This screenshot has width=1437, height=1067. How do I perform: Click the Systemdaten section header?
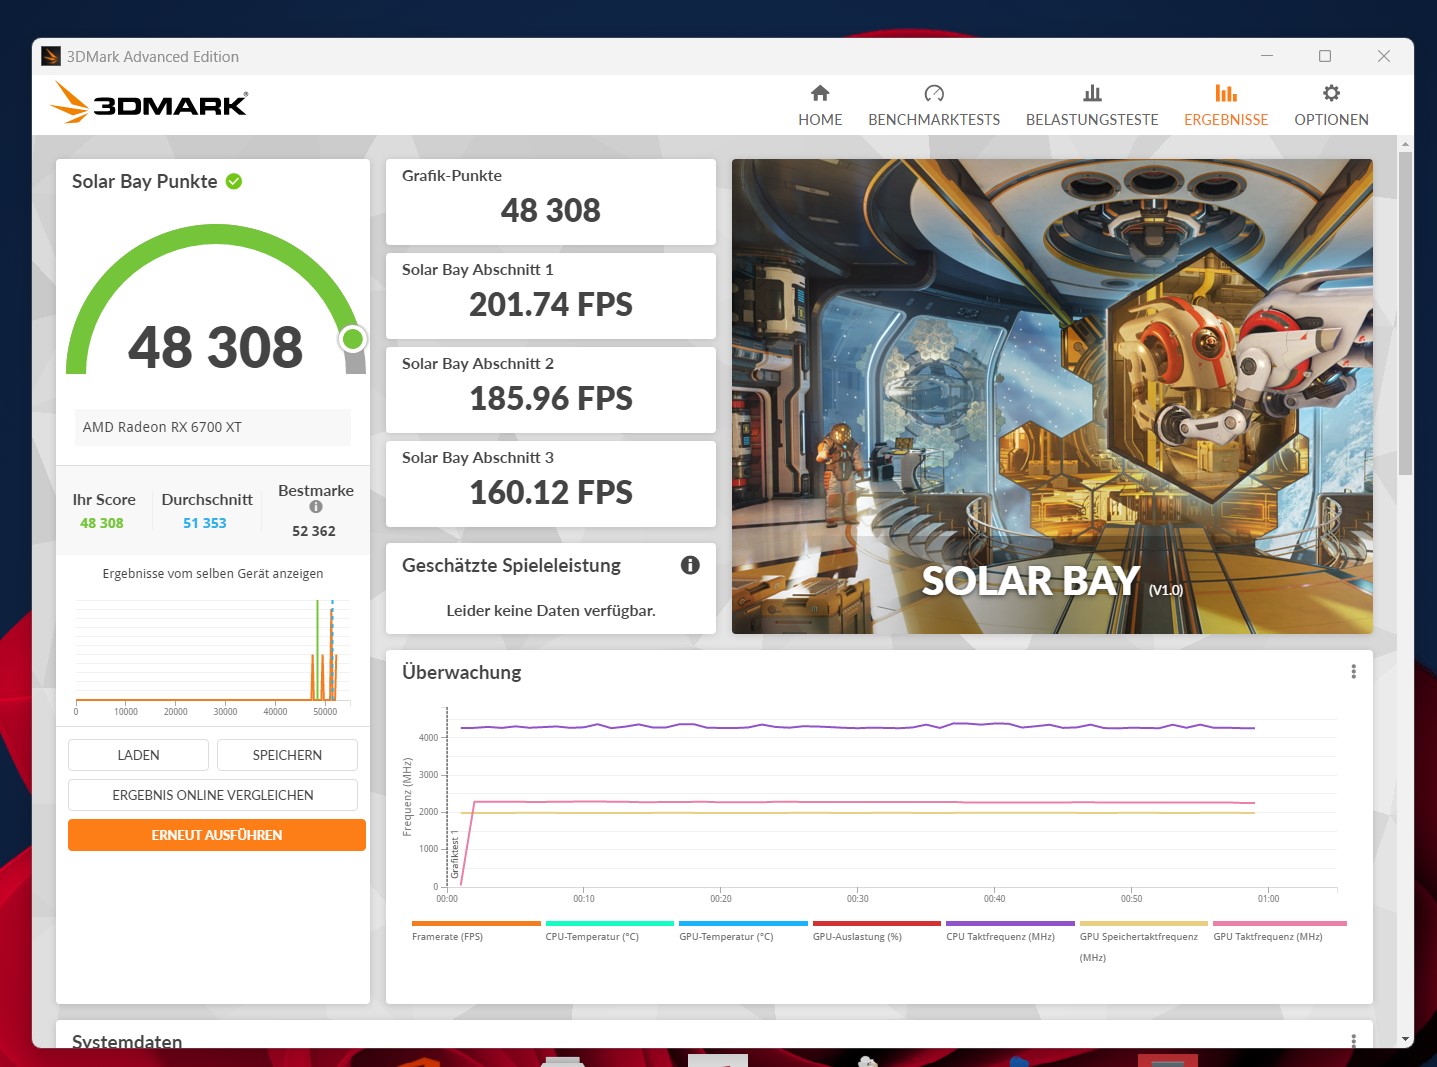127,1040
